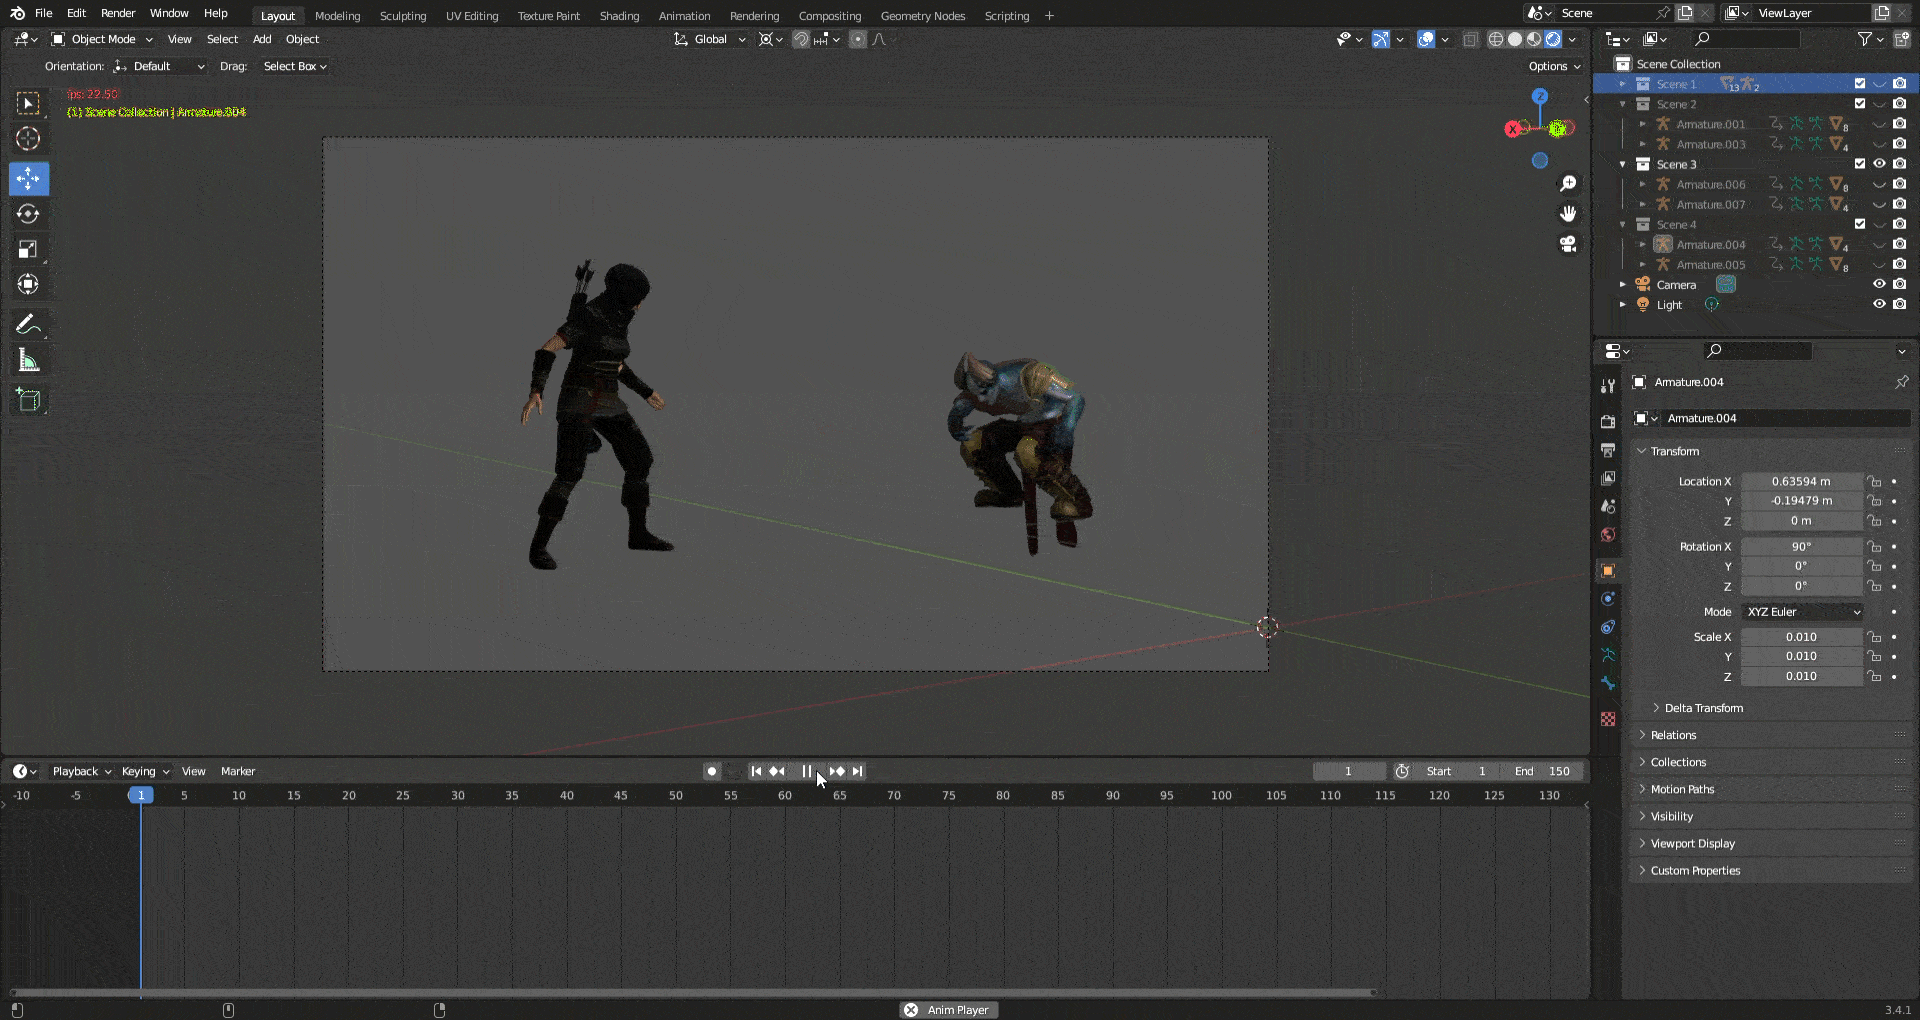Expand the Relations panel

click(x=1673, y=735)
